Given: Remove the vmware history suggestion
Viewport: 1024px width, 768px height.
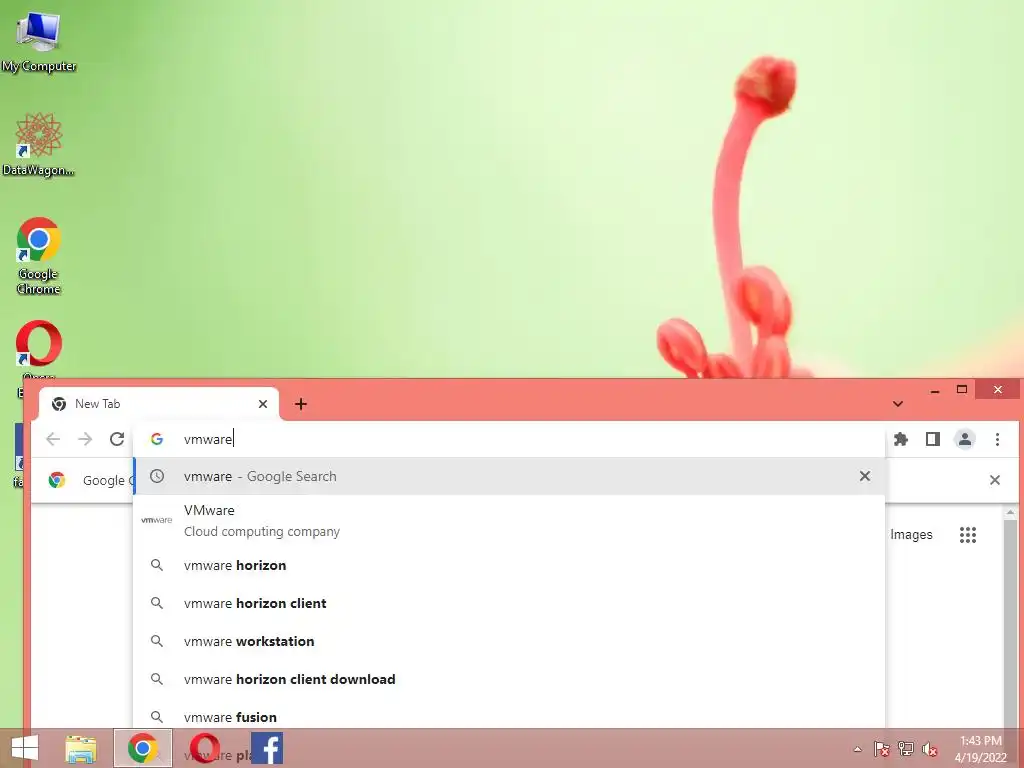Looking at the screenshot, I should tap(865, 476).
